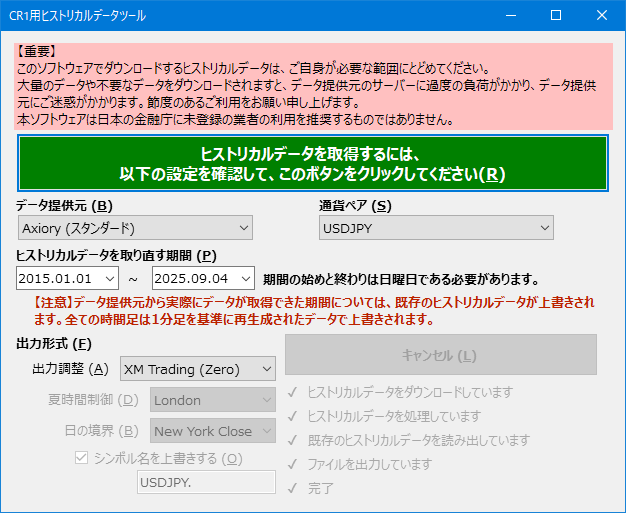Close the CR1用ヒストリカルデータツール window

pos(602,15)
